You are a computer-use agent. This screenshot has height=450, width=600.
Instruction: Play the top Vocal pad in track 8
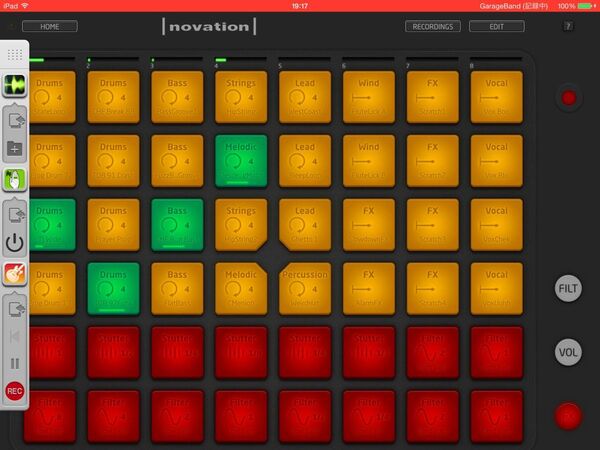497,97
